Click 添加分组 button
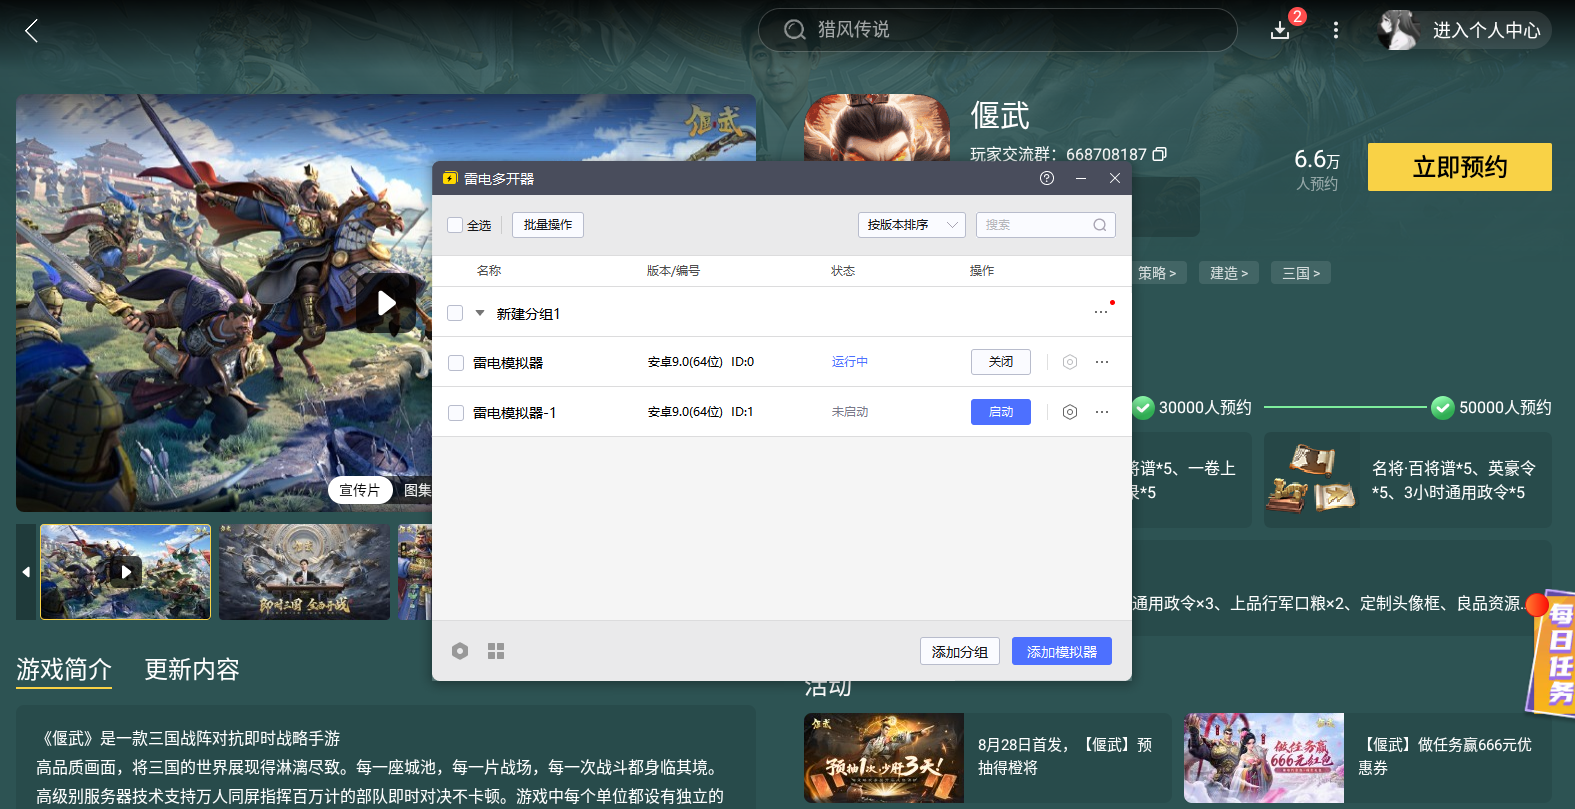This screenshot has height=809, width=1575. tap(960, 651)
